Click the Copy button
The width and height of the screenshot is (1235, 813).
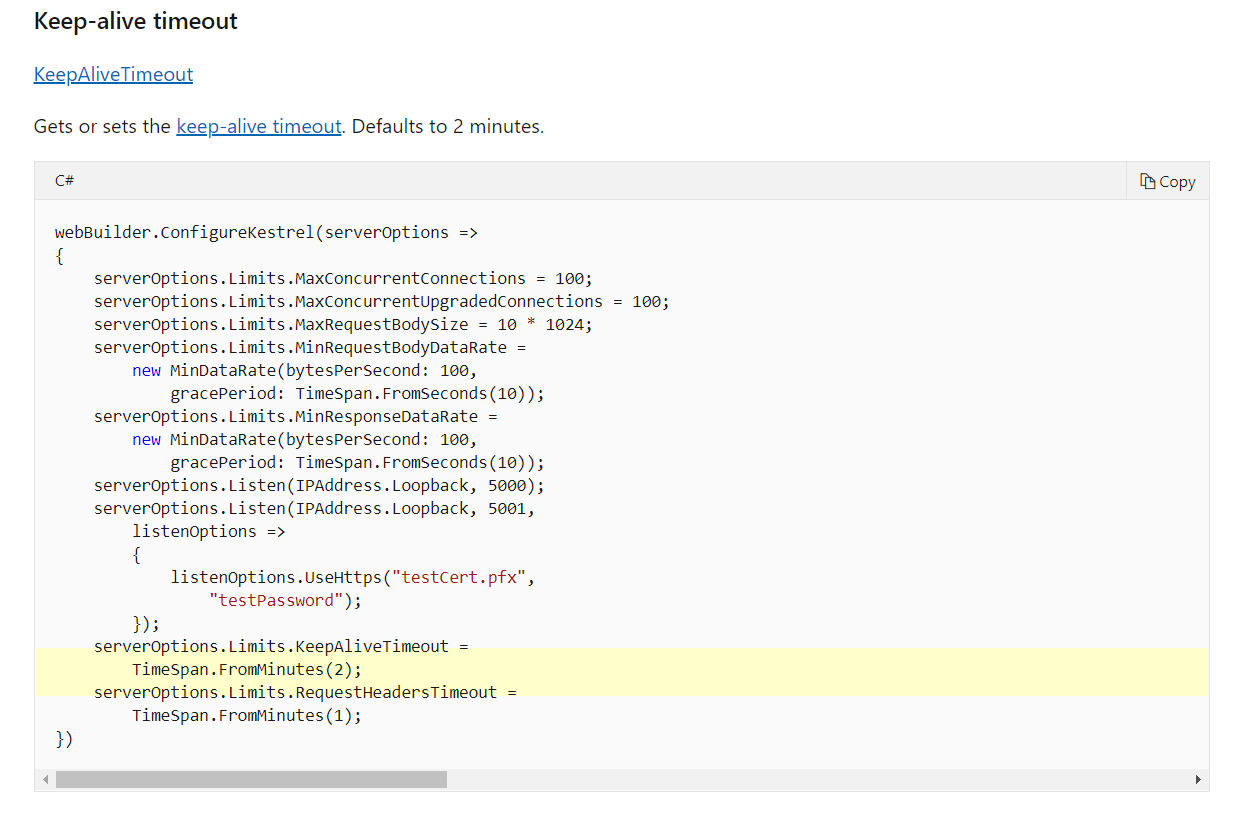1167,181
